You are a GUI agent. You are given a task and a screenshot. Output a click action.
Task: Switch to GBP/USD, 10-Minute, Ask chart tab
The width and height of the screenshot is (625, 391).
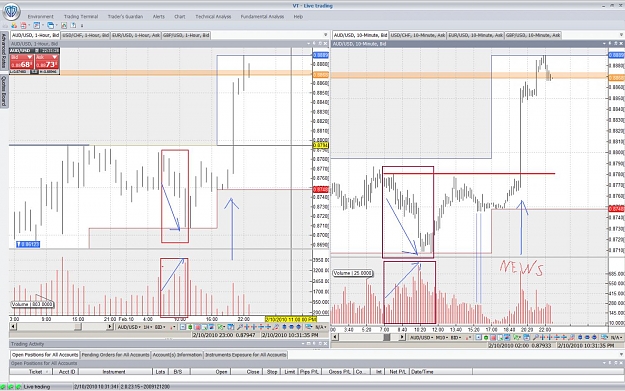(x=533, y=35)
